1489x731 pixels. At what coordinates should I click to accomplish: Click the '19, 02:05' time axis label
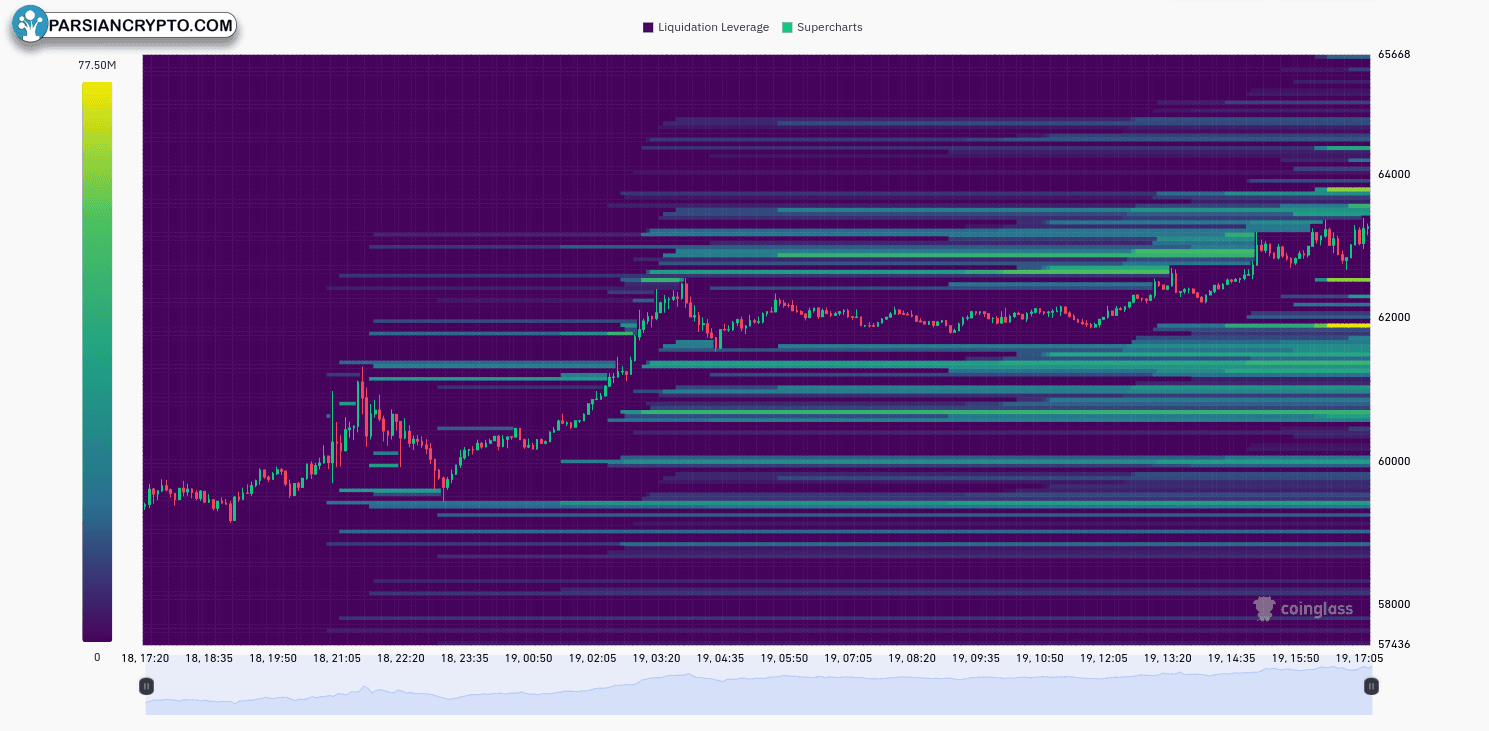[592, 658]
